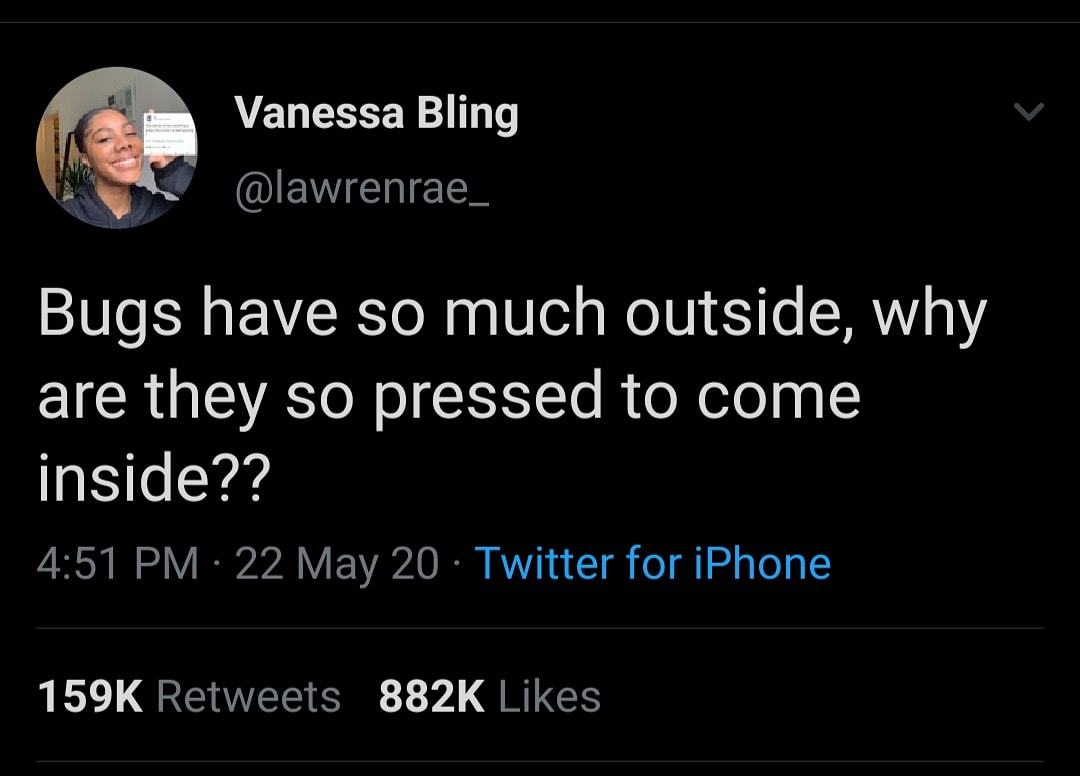The width and height of the screenshot is (1080, 776).
Task: Click Vanessa Bling's profile picture
Action: pyautogui.click(x=117, y=148)
